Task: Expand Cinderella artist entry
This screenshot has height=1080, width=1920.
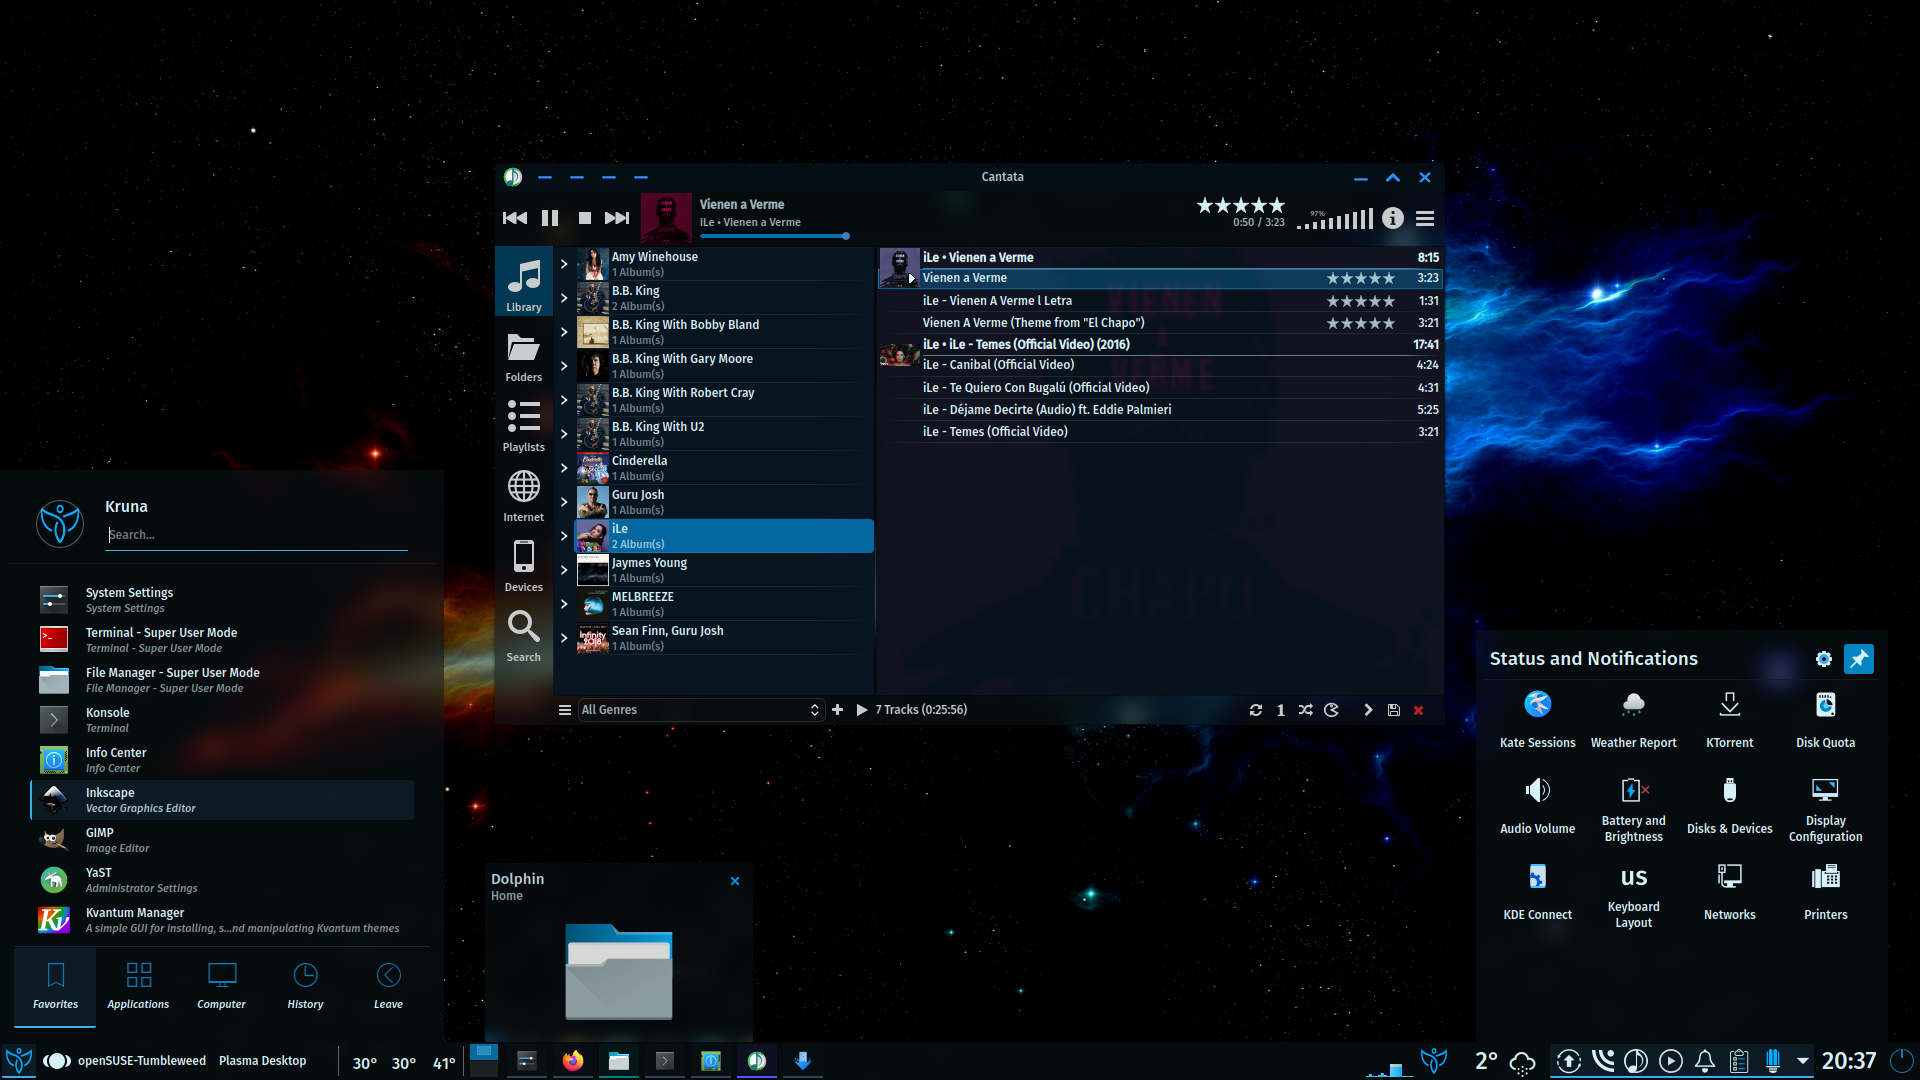Action: tap(564, 468)
